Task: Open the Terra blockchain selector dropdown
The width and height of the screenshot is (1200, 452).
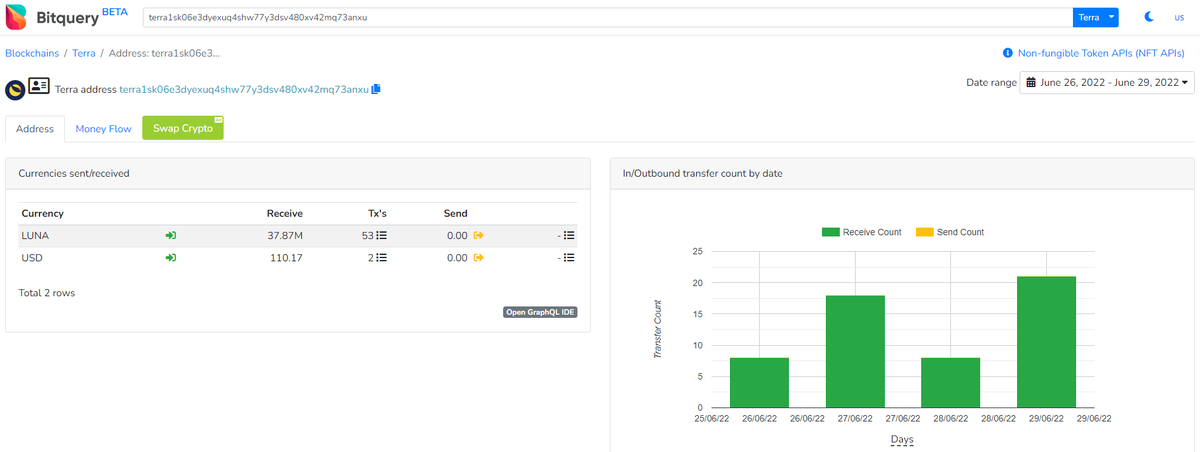Action: [x=1095, y=18]
